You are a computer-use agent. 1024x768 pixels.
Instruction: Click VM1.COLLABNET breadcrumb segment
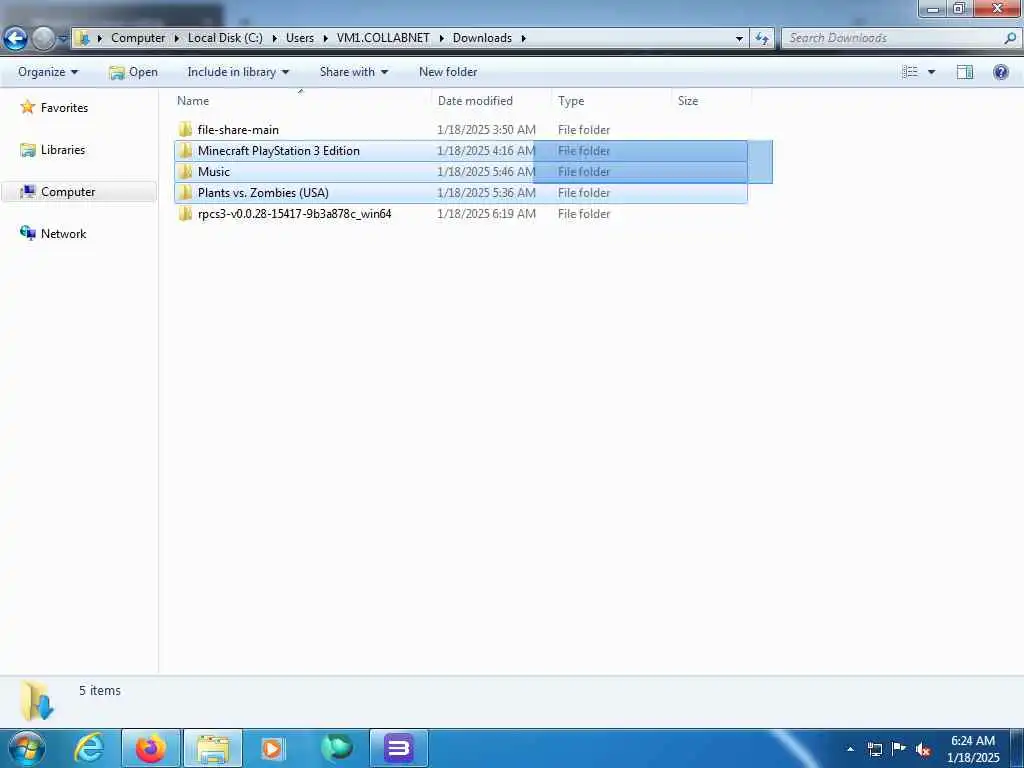(x=383, y=38)
